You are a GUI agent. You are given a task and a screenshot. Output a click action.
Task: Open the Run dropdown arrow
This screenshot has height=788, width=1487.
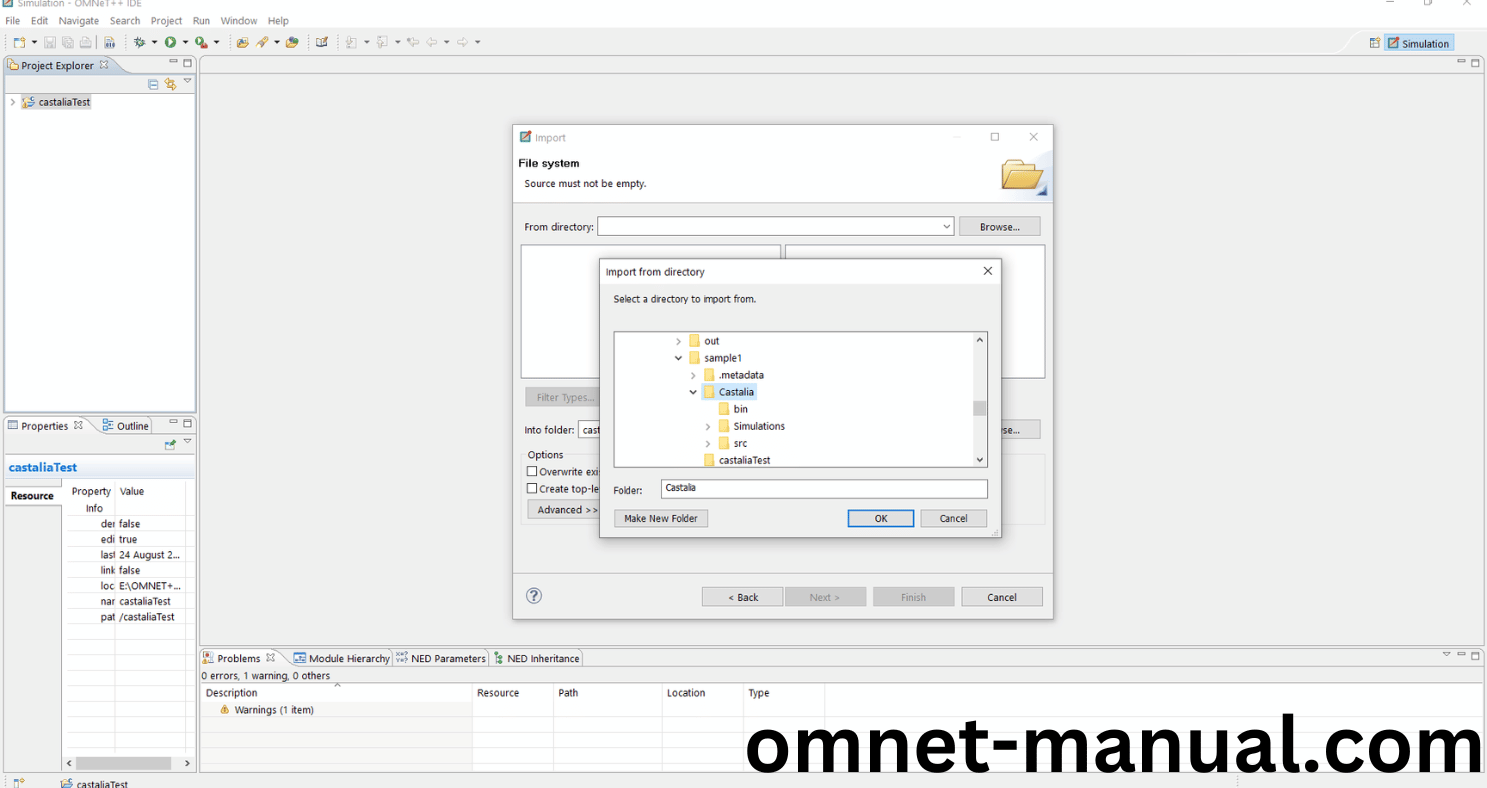click(185, 42)
